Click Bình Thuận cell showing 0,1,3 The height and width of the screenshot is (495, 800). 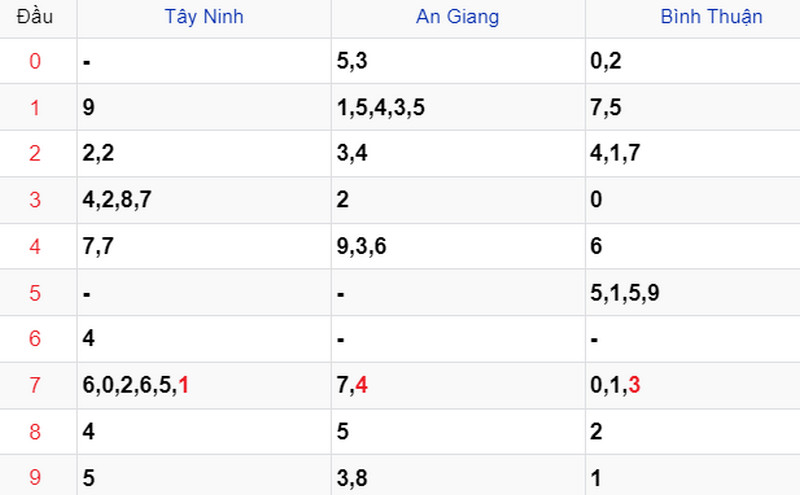(x=693, y=385)
